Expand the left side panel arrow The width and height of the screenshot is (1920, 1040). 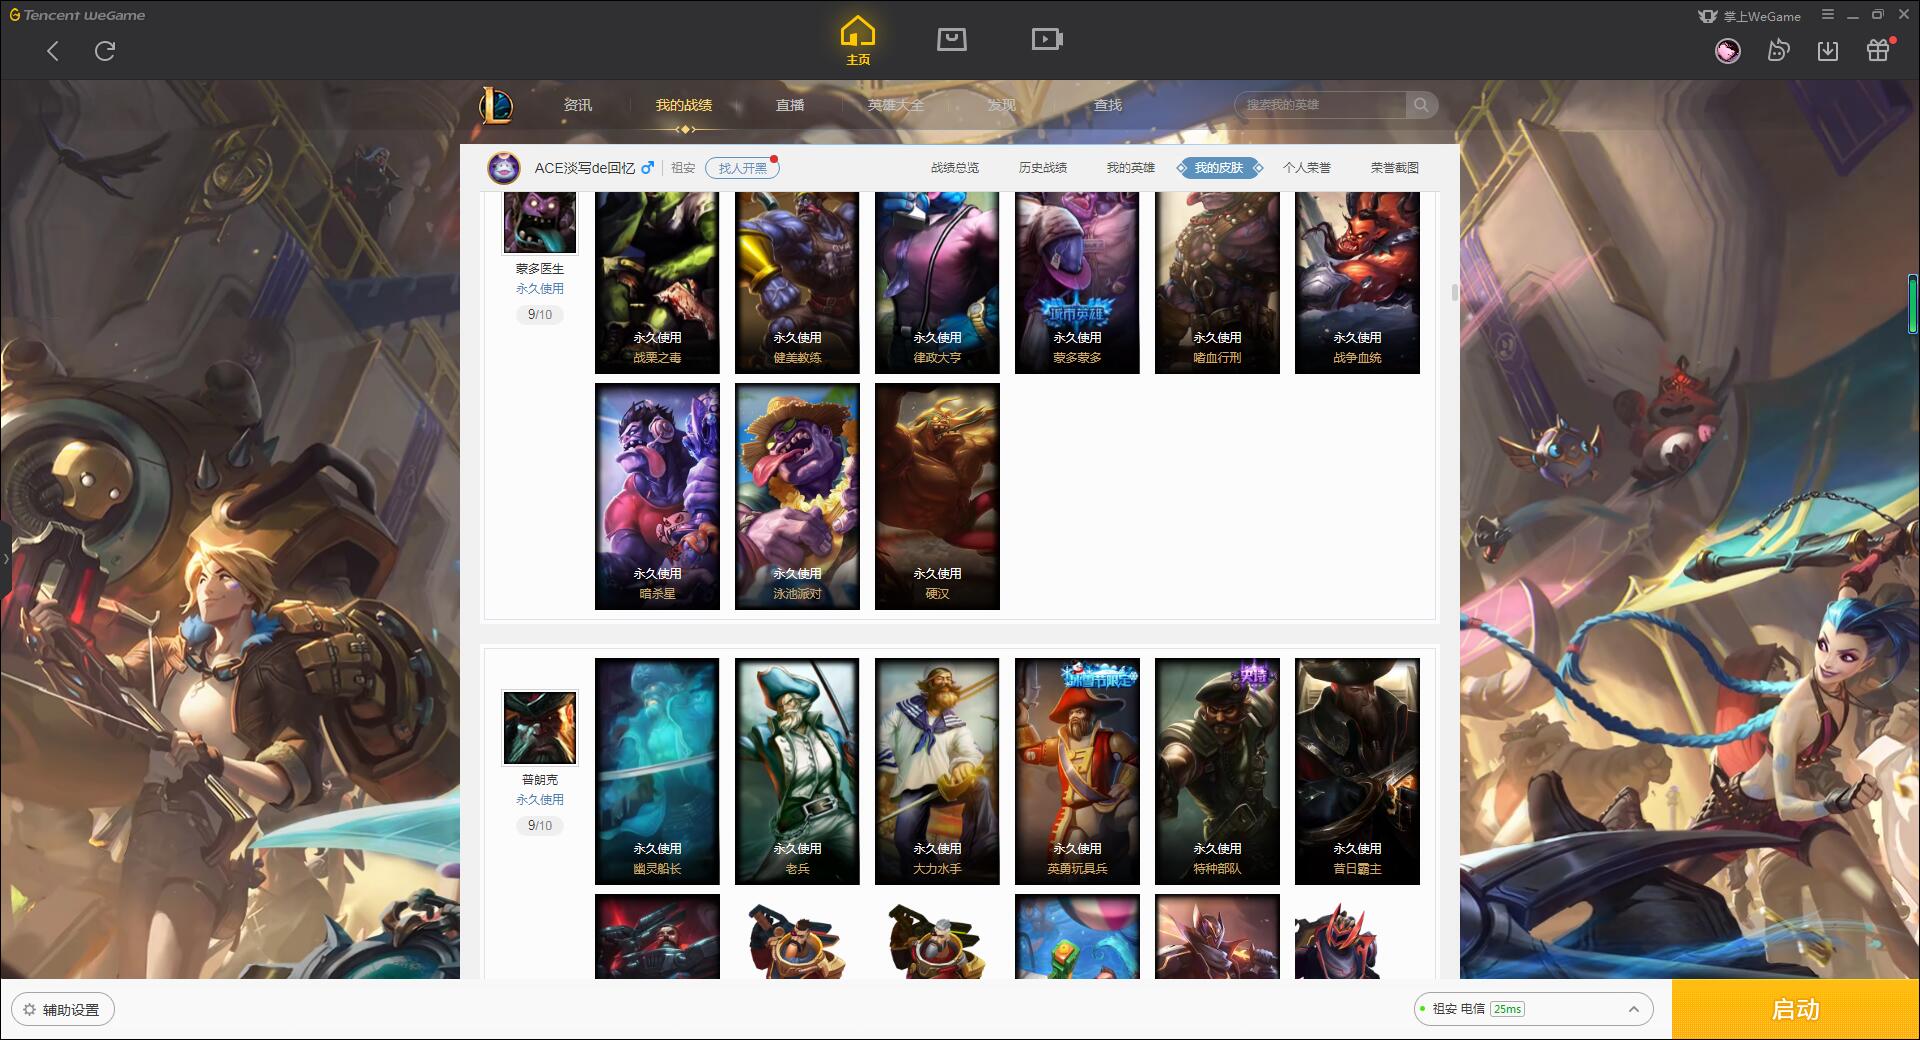pyautogui.click(x=5, y=558)
